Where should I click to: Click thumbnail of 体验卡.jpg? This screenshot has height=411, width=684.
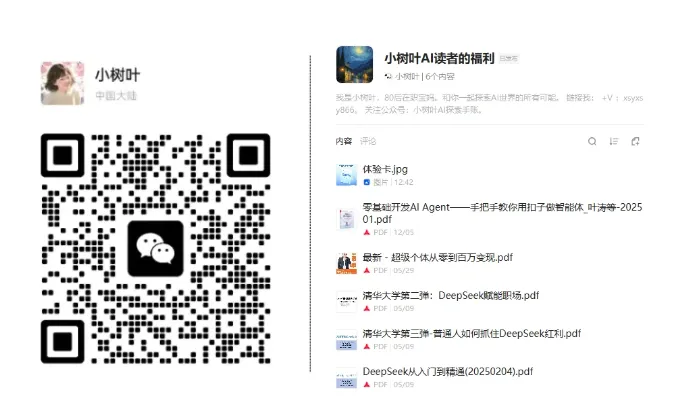346,175
